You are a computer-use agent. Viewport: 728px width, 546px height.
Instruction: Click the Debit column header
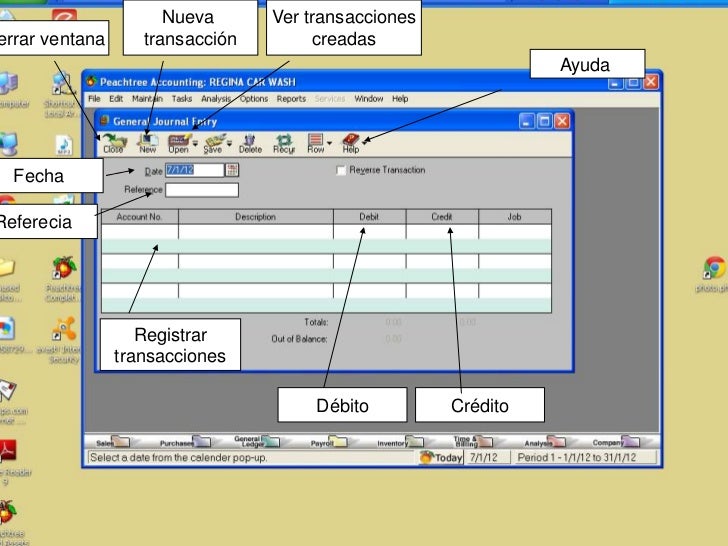pos(370,217)
